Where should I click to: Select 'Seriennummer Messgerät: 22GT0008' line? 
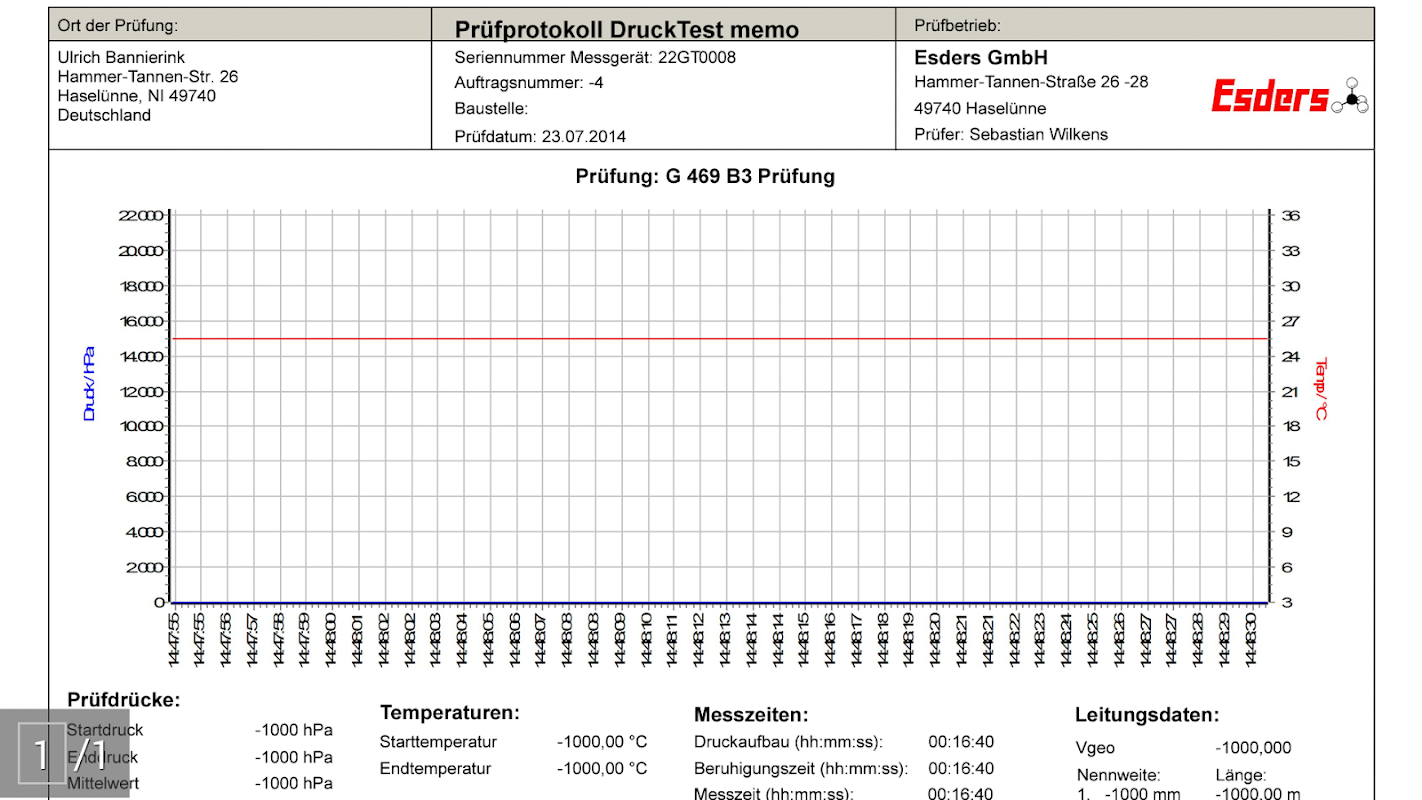pyautogui.click(x=595, y=58)
